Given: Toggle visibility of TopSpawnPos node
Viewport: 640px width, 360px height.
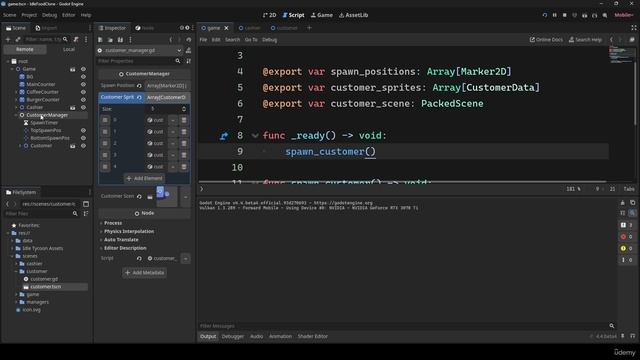Looking at the screenshot, I should click(x=83, y=130).
